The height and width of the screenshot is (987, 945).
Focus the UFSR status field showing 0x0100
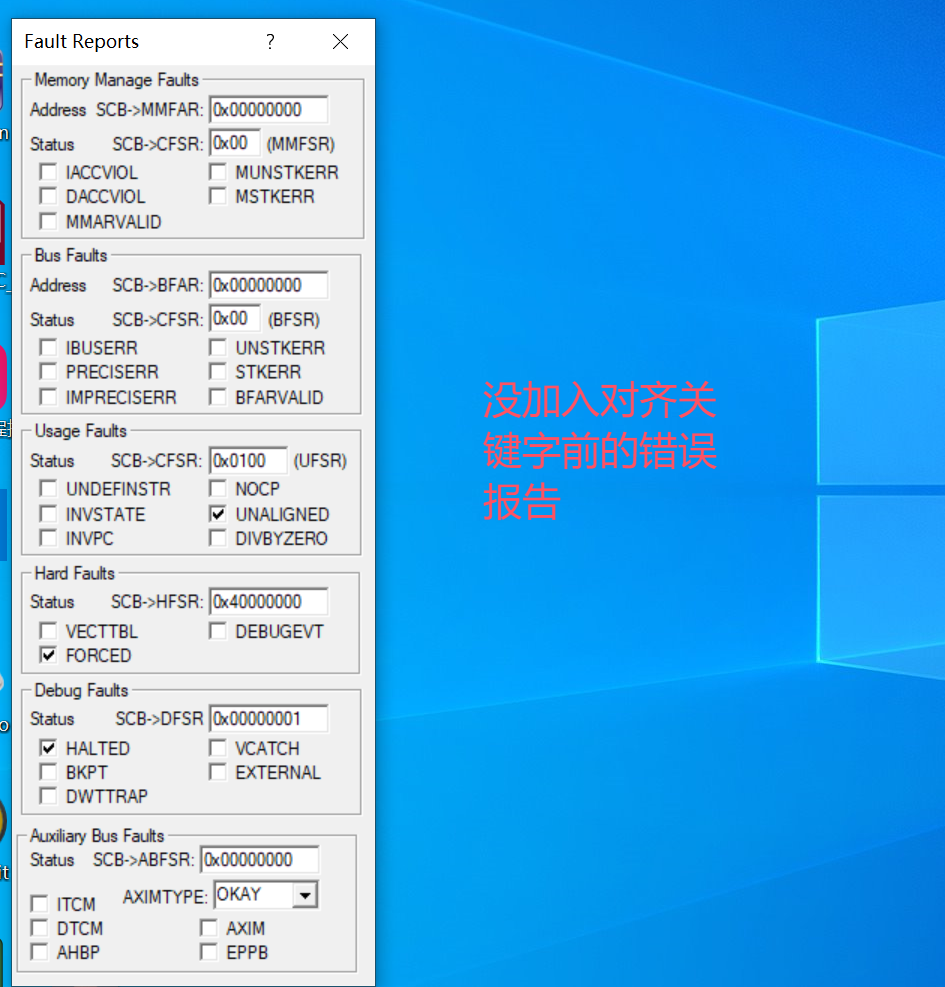coord(247,461)
